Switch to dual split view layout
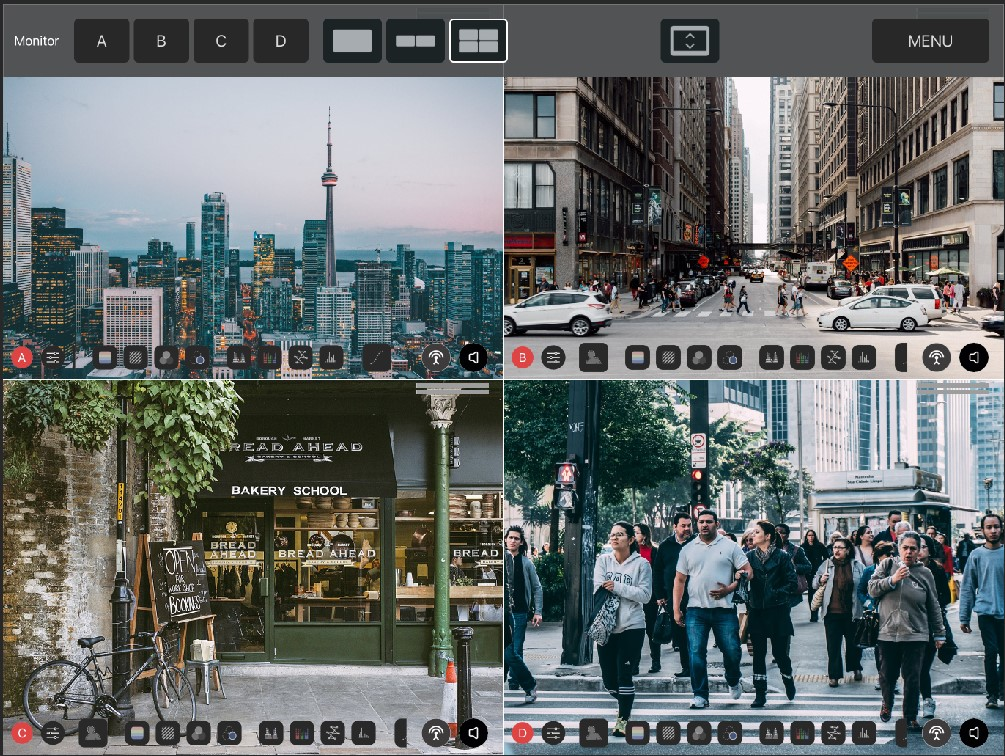1005x756 pixels. (415, 41)
